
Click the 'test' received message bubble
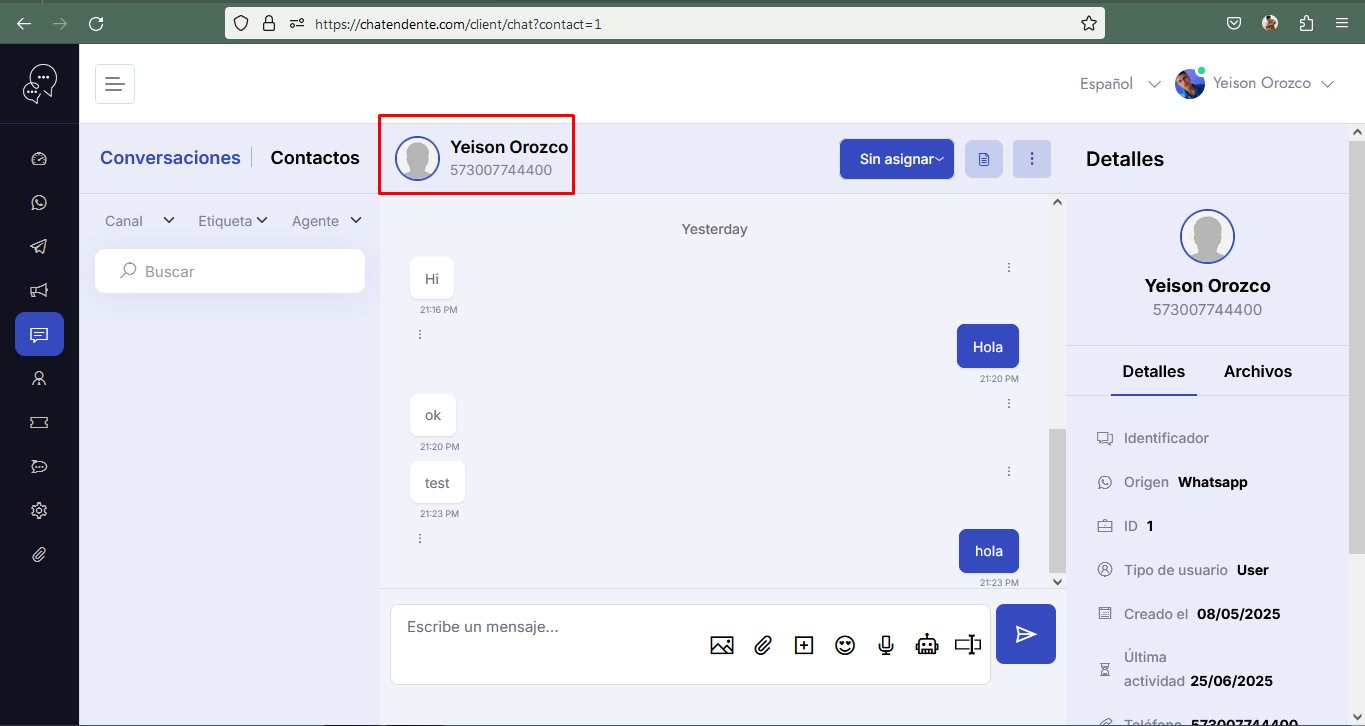pos(437,483)
